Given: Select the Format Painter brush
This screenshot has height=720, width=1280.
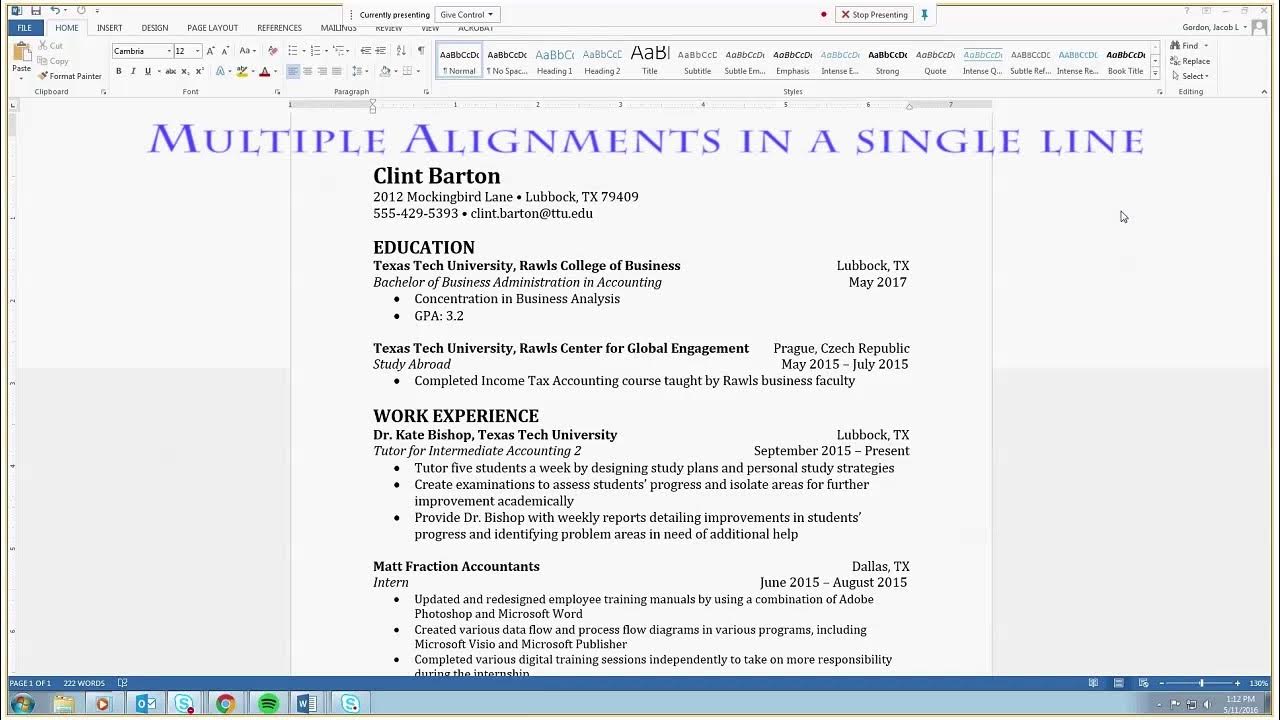Looking at the screenshot, I should (x=70, y=76).
